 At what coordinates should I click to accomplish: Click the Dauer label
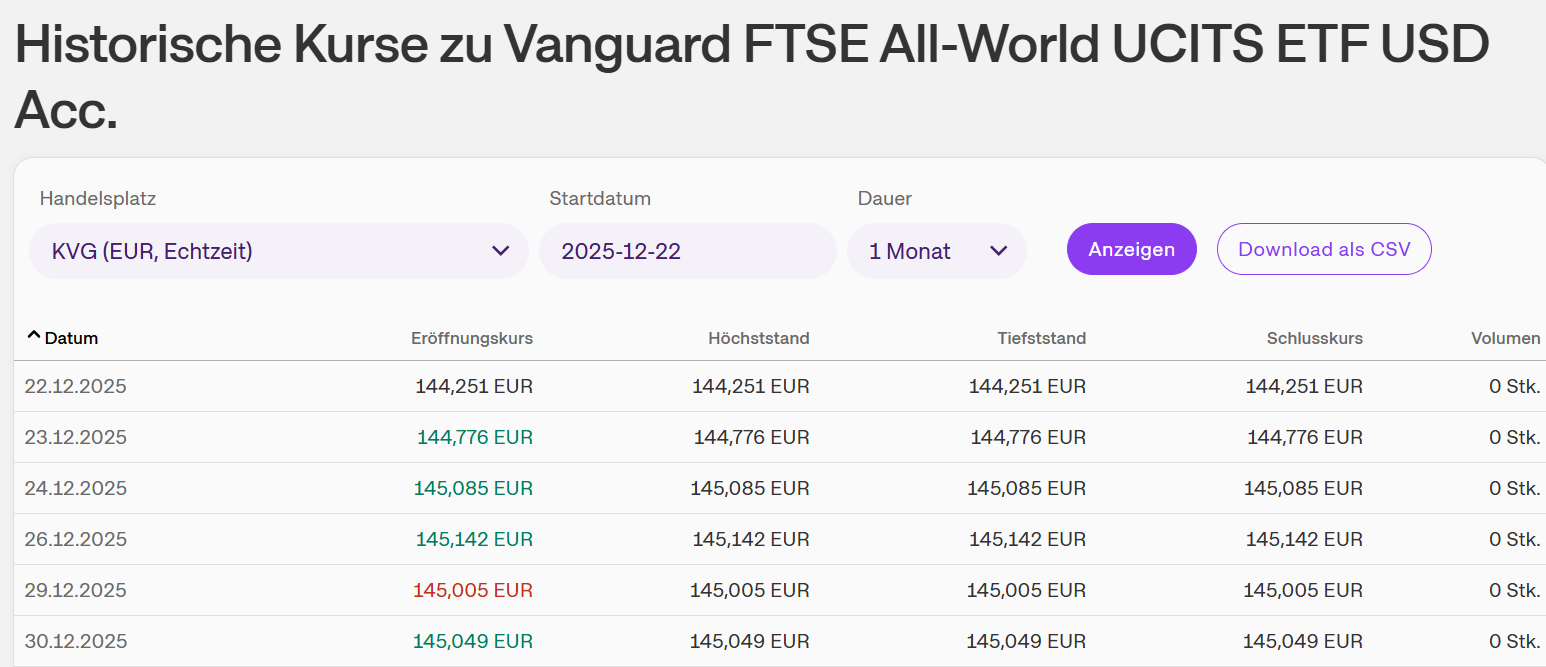(x=885, y=198)
